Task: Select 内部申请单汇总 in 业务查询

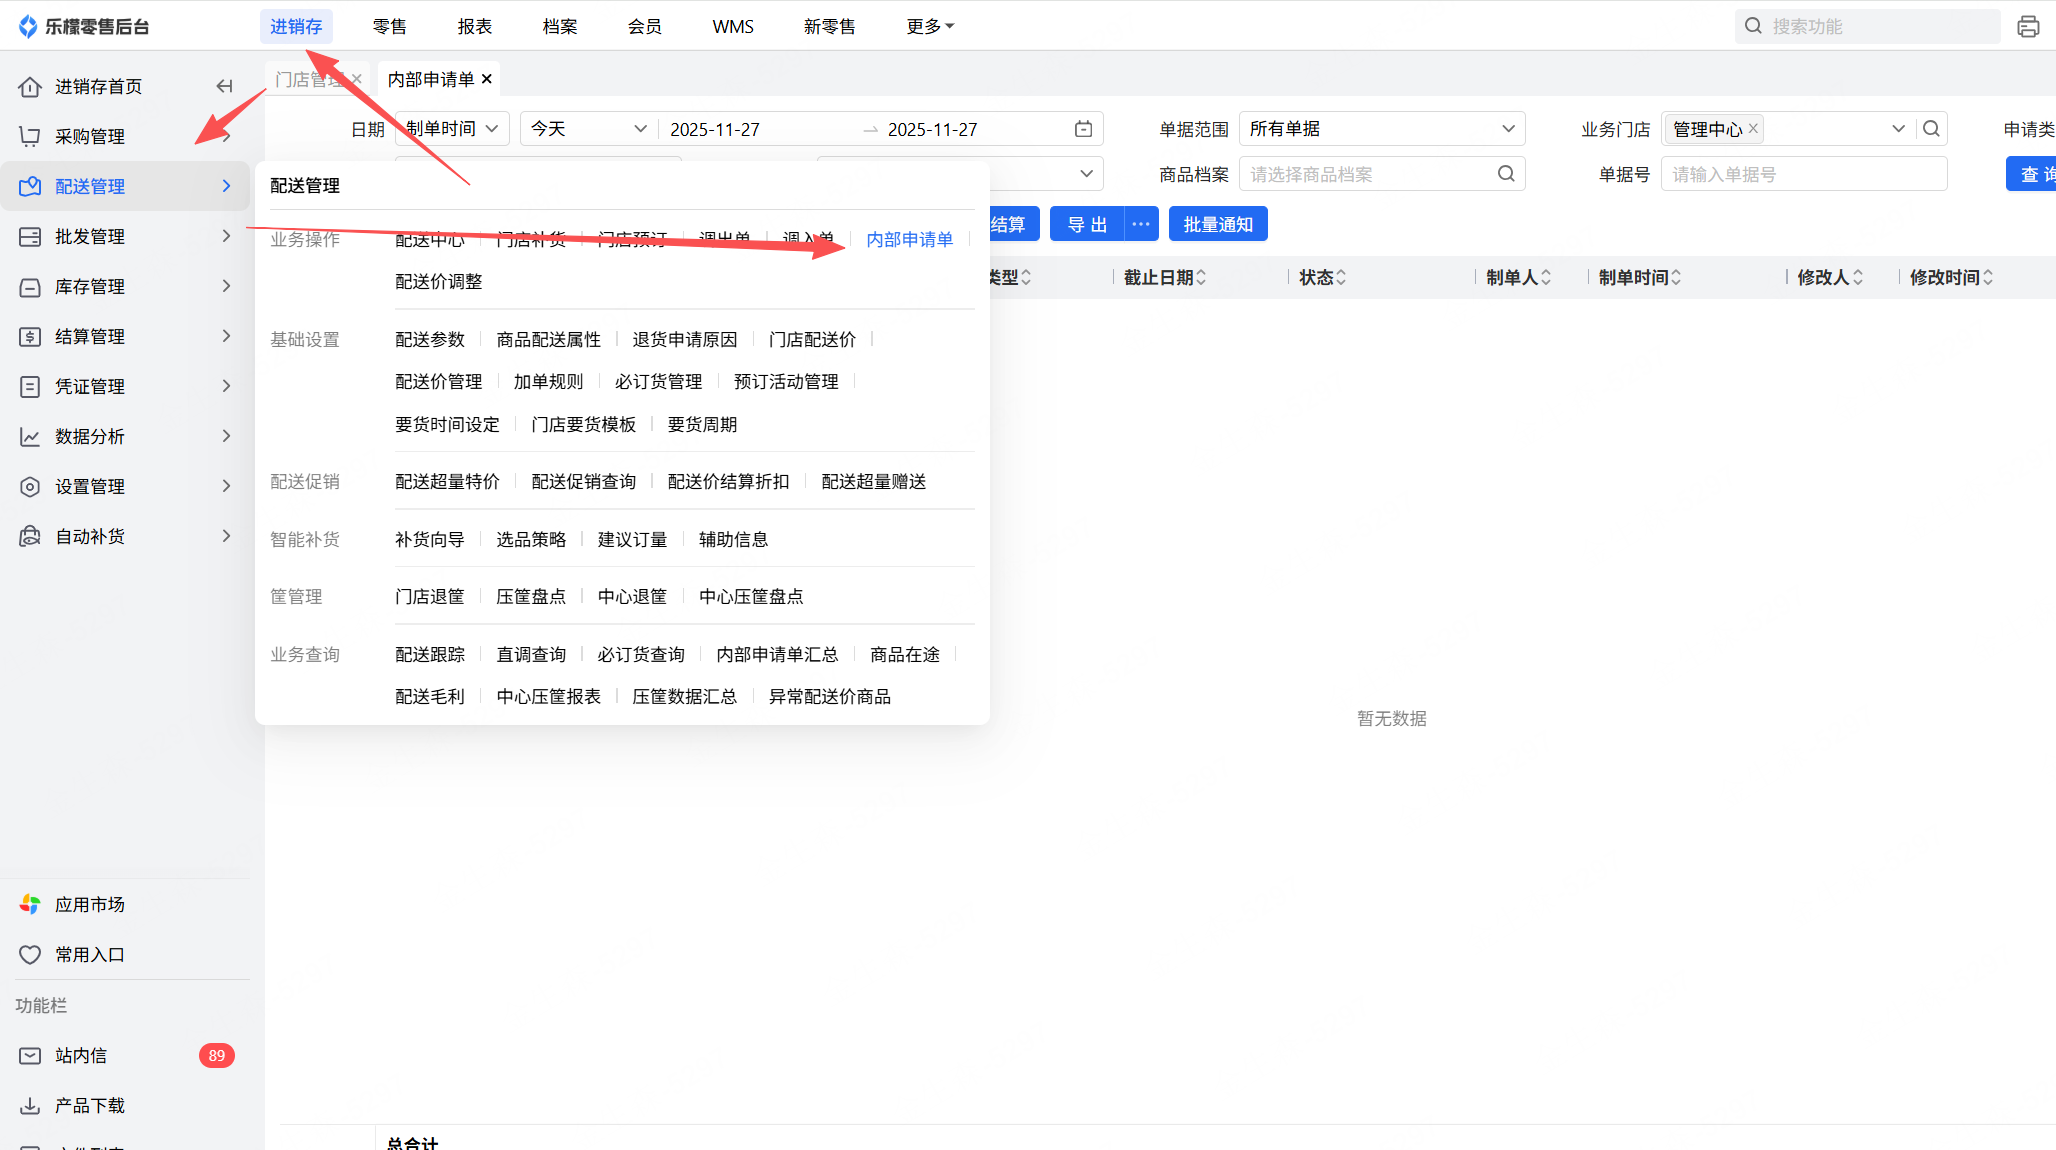Action: pos(777,654)
